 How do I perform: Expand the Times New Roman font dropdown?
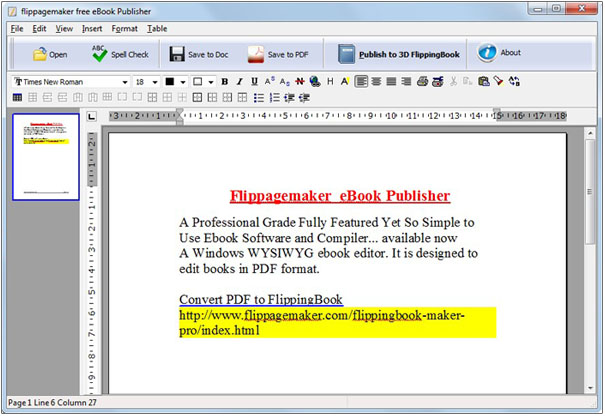pyautogui.click(x=125, y=81)
